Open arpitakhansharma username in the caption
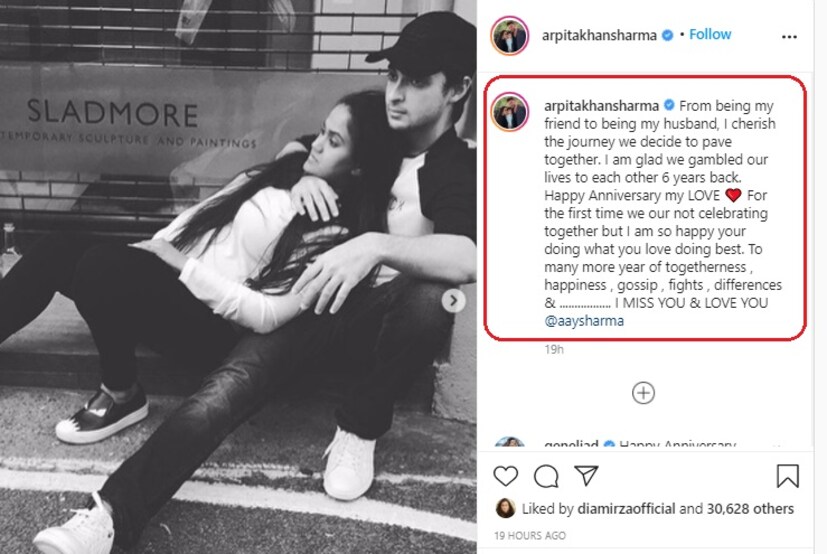The height and width of the screenshot is (554, 827). 601,106
